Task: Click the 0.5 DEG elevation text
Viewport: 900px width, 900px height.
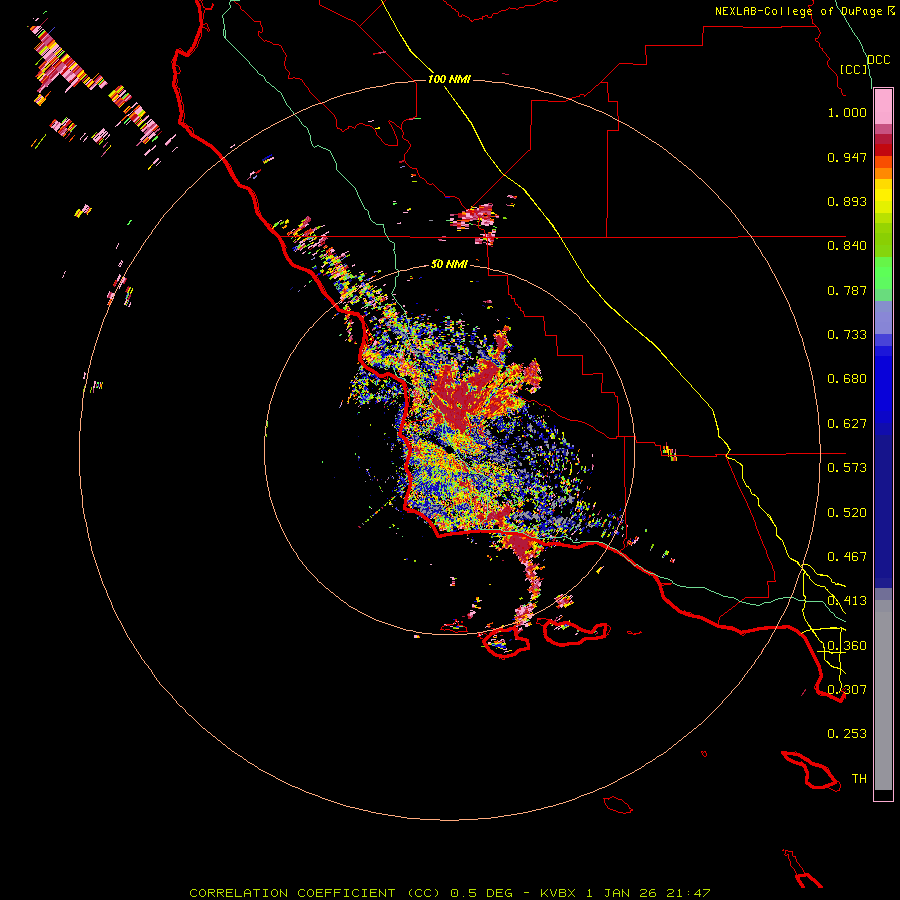Action: [x=480, y=893]
